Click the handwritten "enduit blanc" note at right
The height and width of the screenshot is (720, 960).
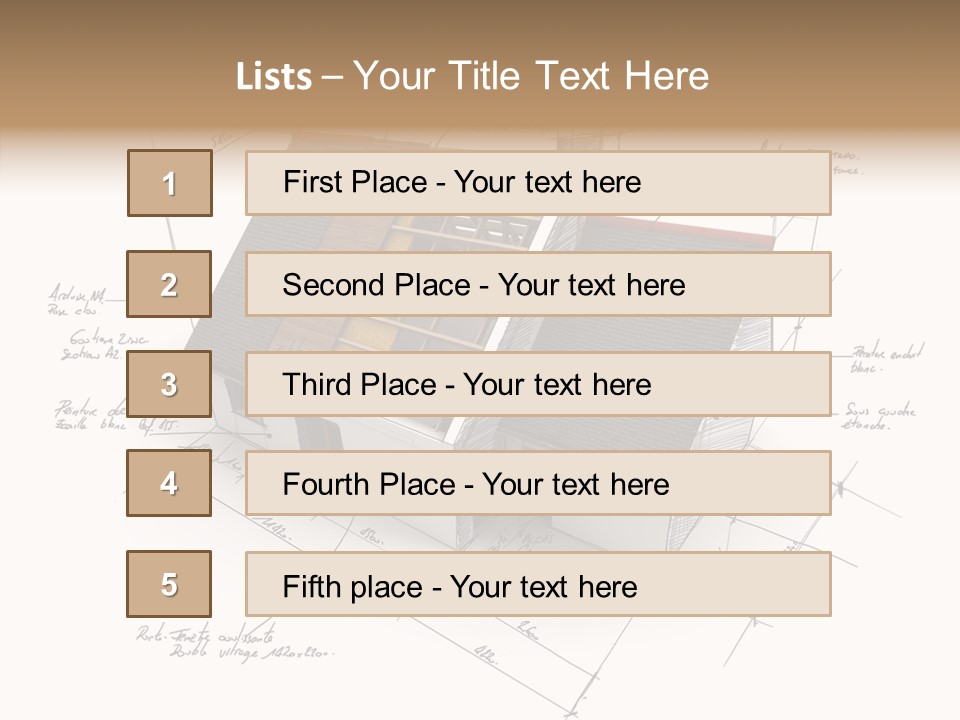888,359
